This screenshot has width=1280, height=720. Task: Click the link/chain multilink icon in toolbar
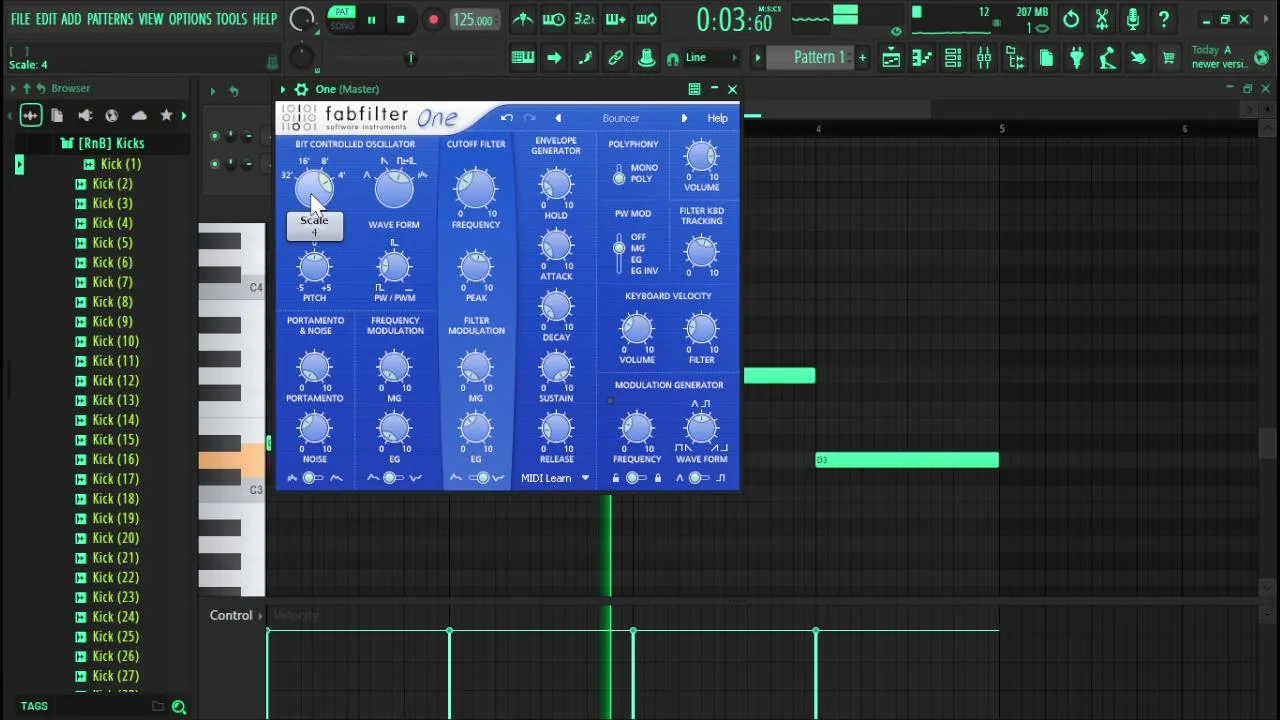616,58
